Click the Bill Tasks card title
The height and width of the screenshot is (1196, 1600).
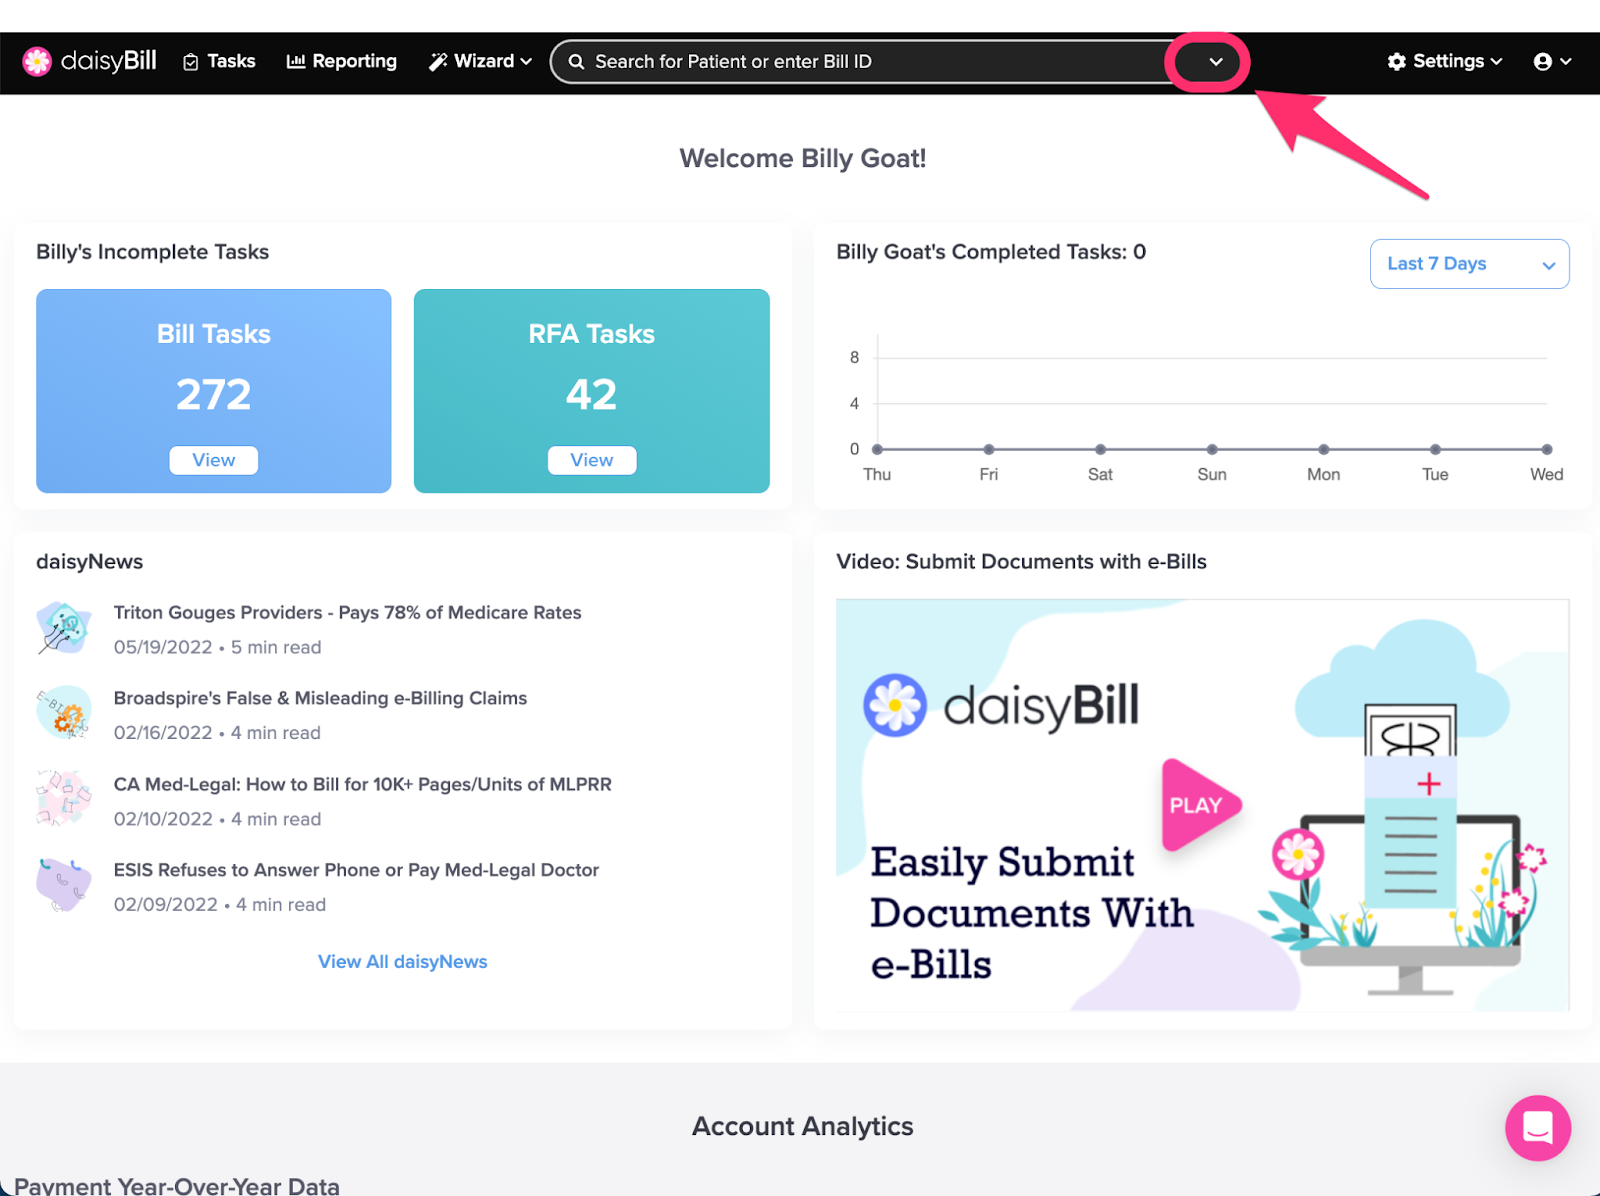[214, 334]
